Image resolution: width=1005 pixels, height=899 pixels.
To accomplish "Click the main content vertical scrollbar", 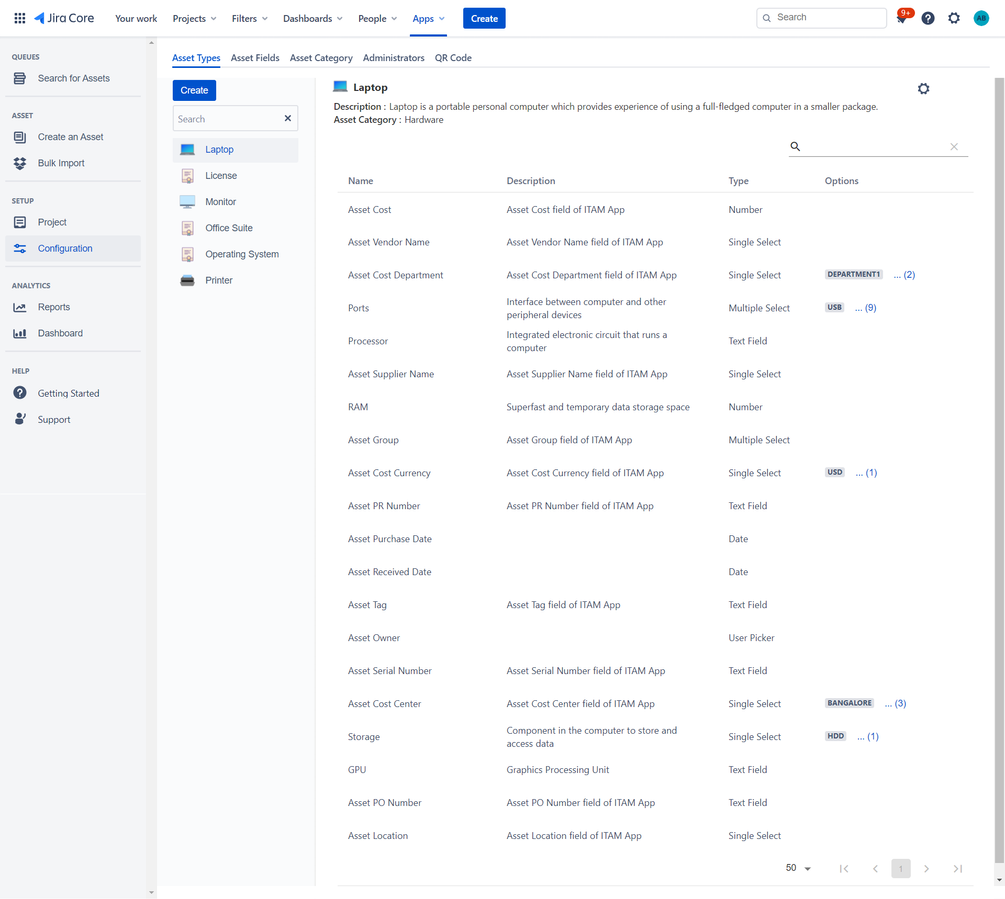I will (999, 471).
